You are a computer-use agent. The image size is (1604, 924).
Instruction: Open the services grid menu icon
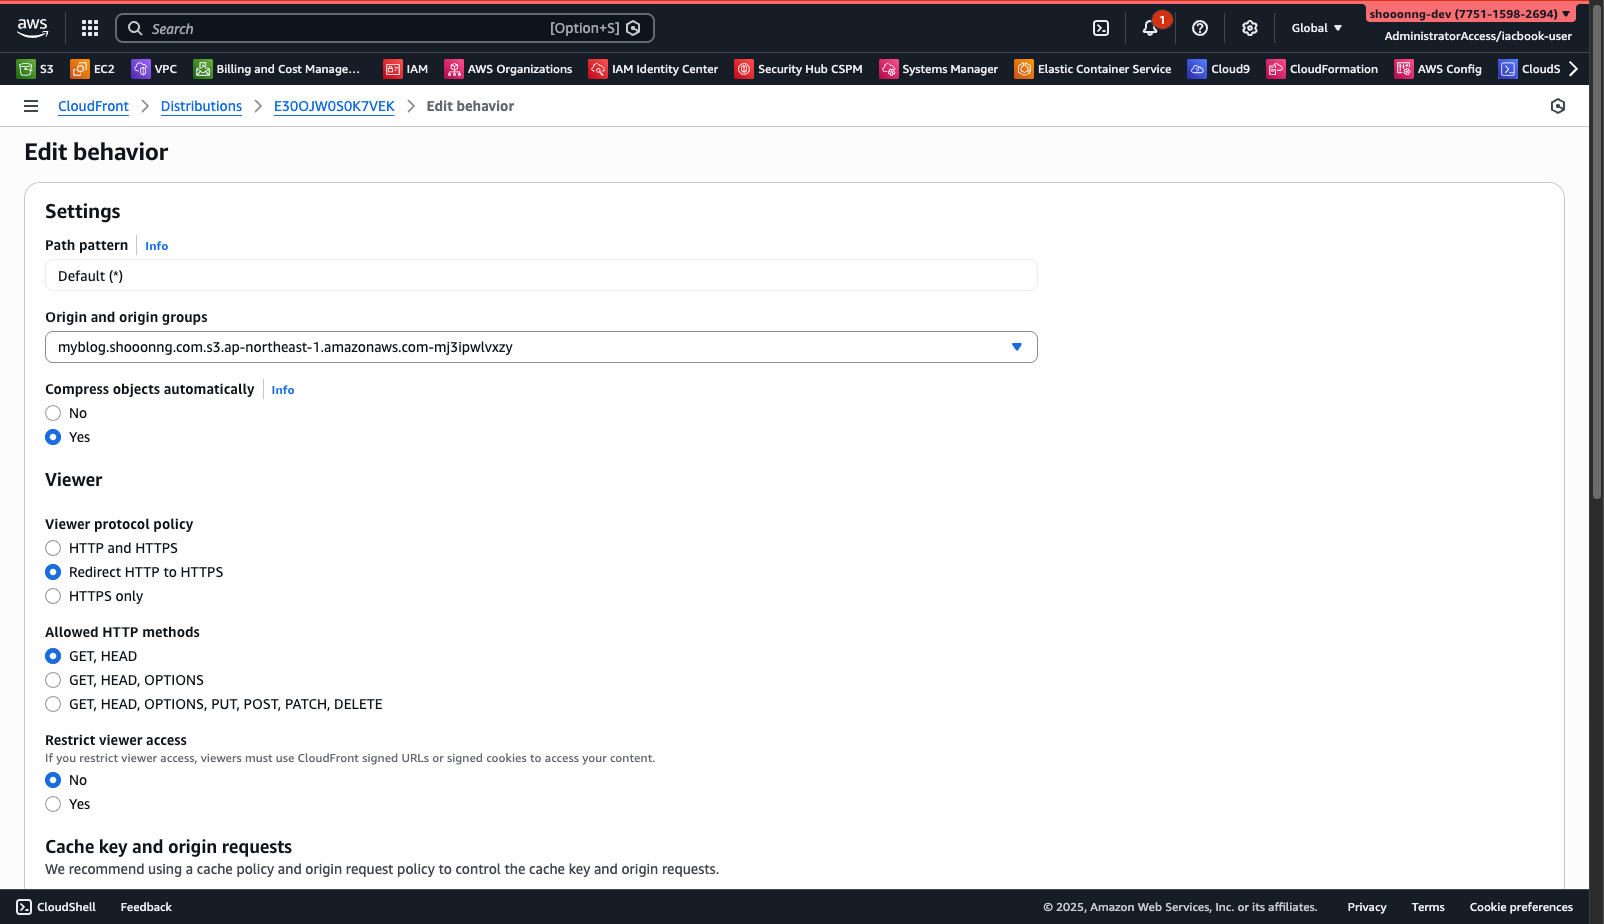click(x=90, y=28)
